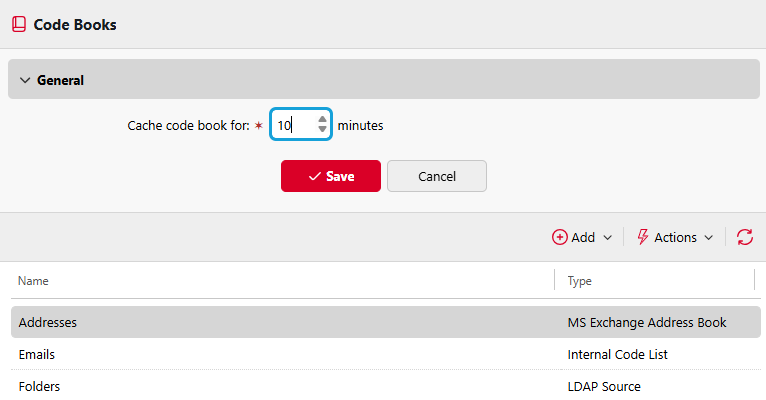The image size is (766, 400).
Task: Refresh the code books list
Action: [x=745, y=237]
